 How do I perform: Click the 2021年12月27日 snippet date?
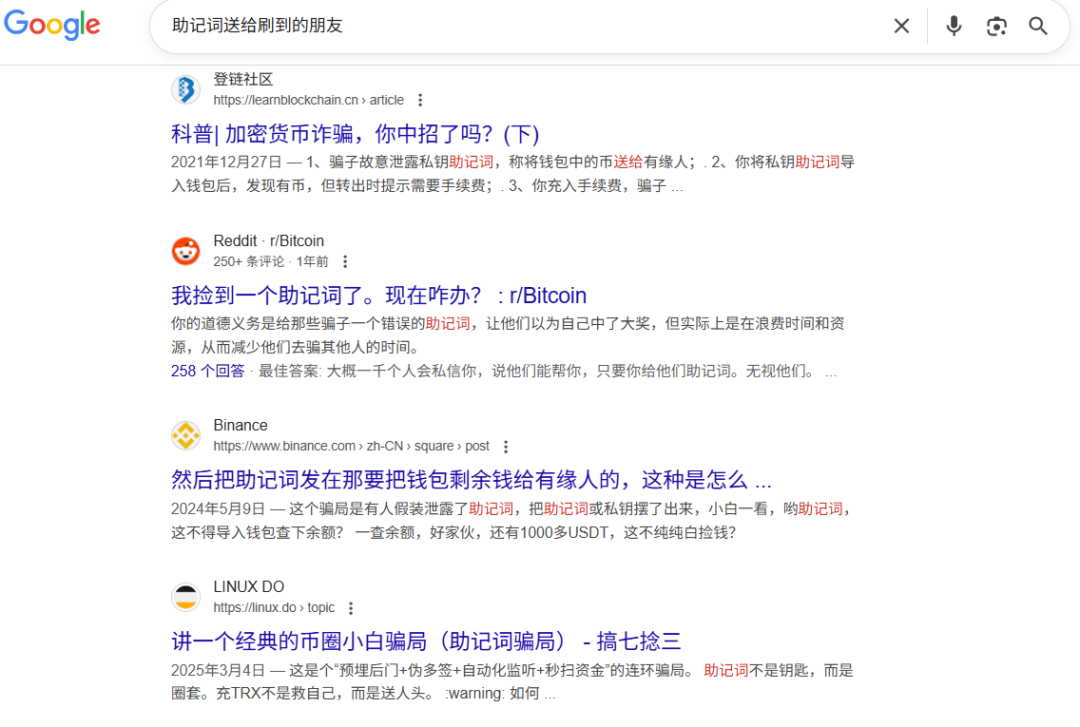click(x=226, y=162)
